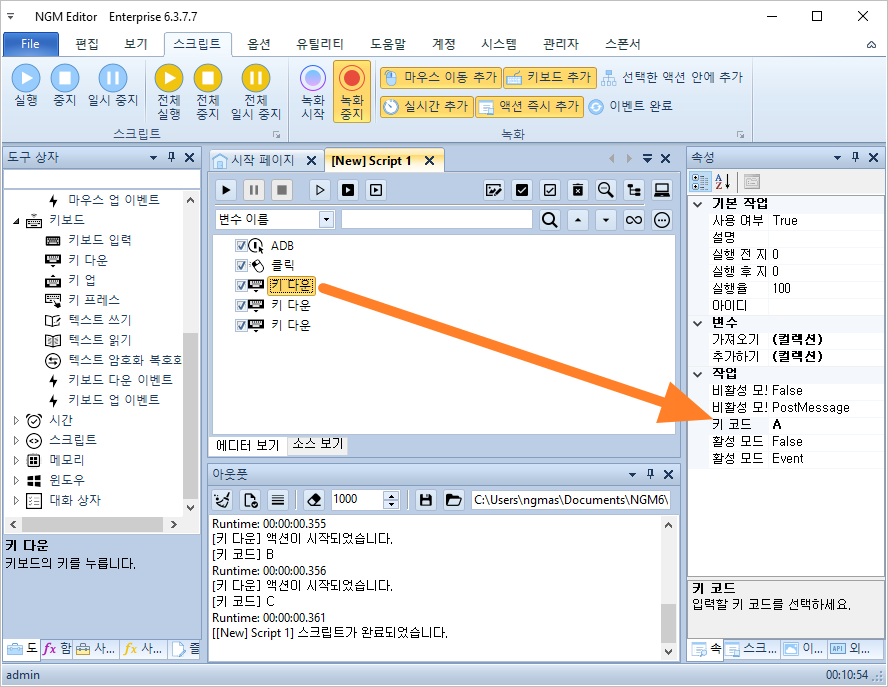Stop all scripts with 전체 중지
This screenshot has width=888, height=687.
click(x=208, y=92)
